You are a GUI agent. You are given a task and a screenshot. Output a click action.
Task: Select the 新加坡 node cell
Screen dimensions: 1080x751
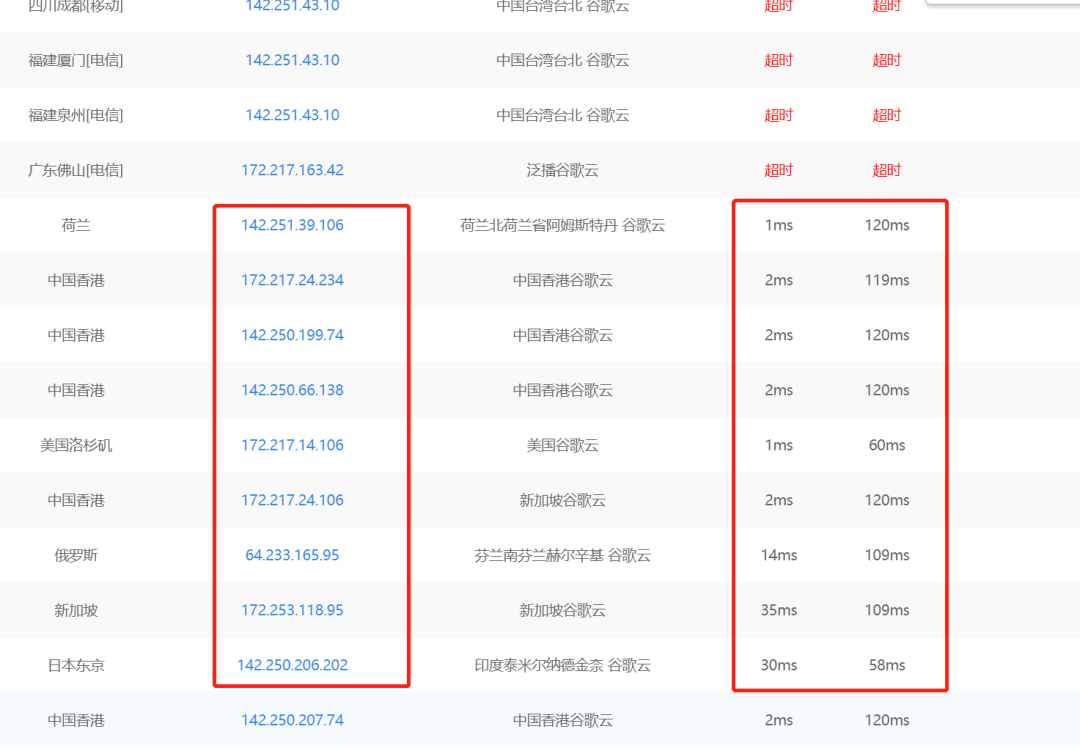tap(76, 610)
